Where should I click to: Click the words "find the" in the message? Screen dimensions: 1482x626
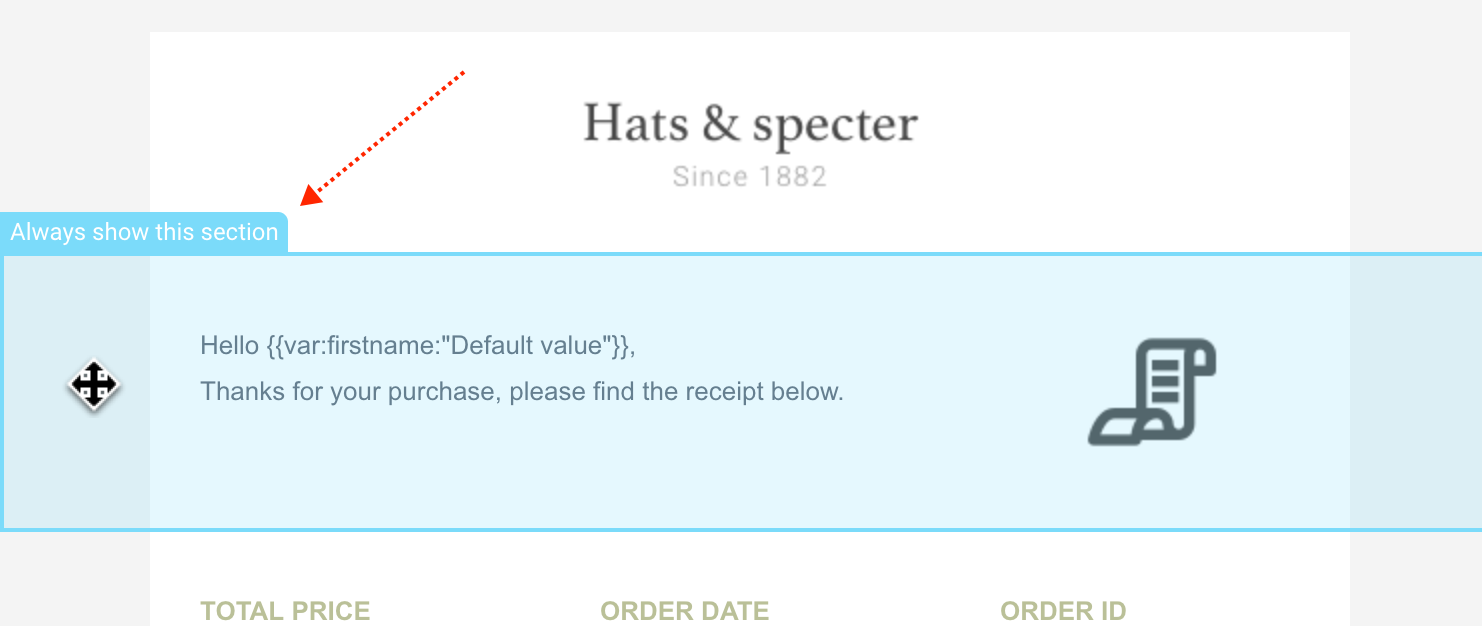point(640,391)
